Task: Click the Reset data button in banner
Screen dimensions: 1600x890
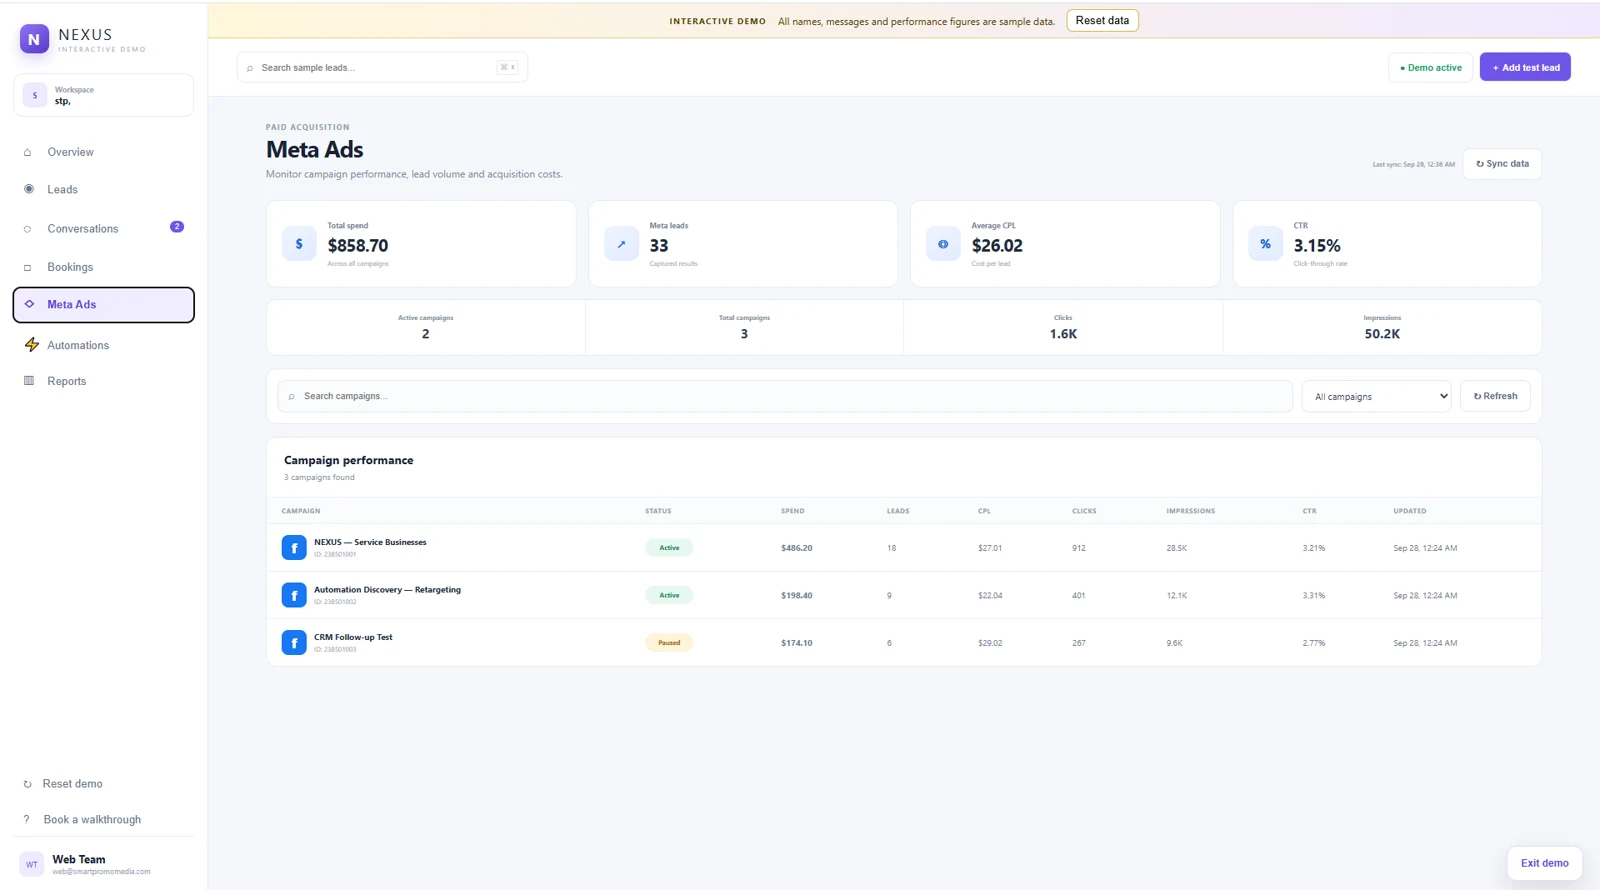Action: point(1102,20)
